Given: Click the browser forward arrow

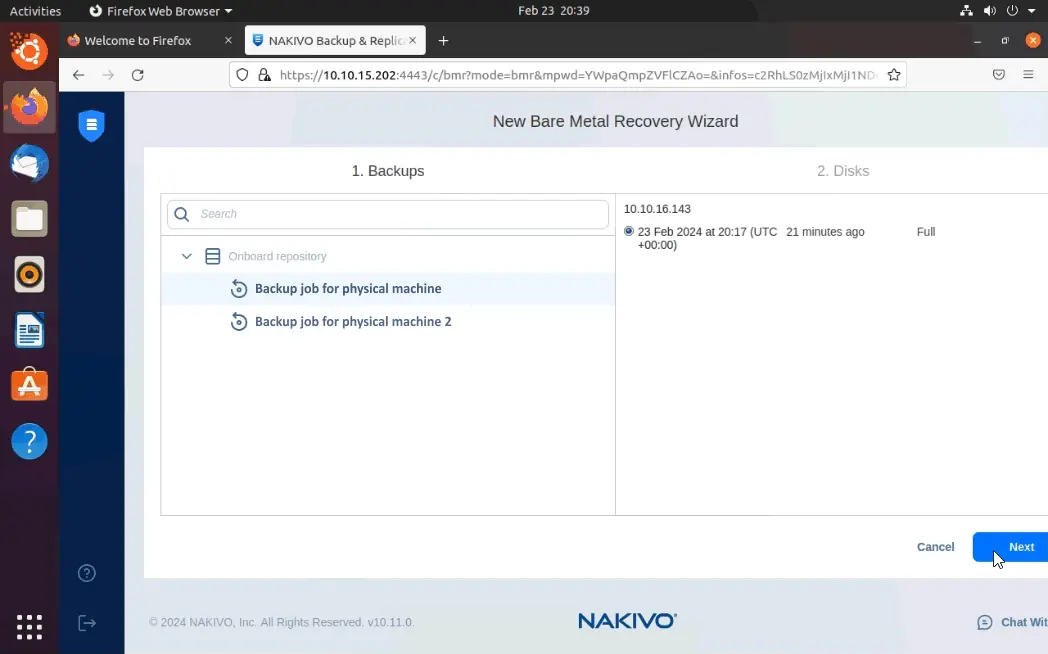Looking at the screenshot, I should [x=108, y=75].
